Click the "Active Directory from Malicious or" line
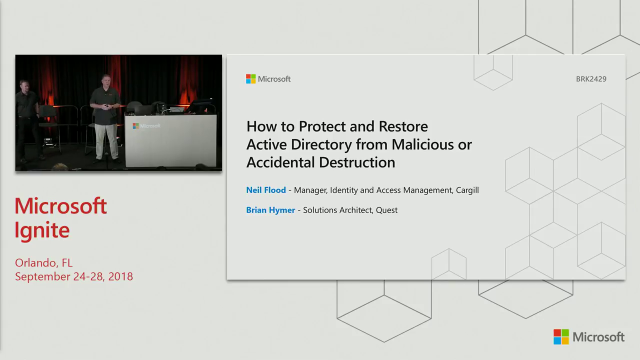This screenshot has height=360, width=640. coord(359,144)
